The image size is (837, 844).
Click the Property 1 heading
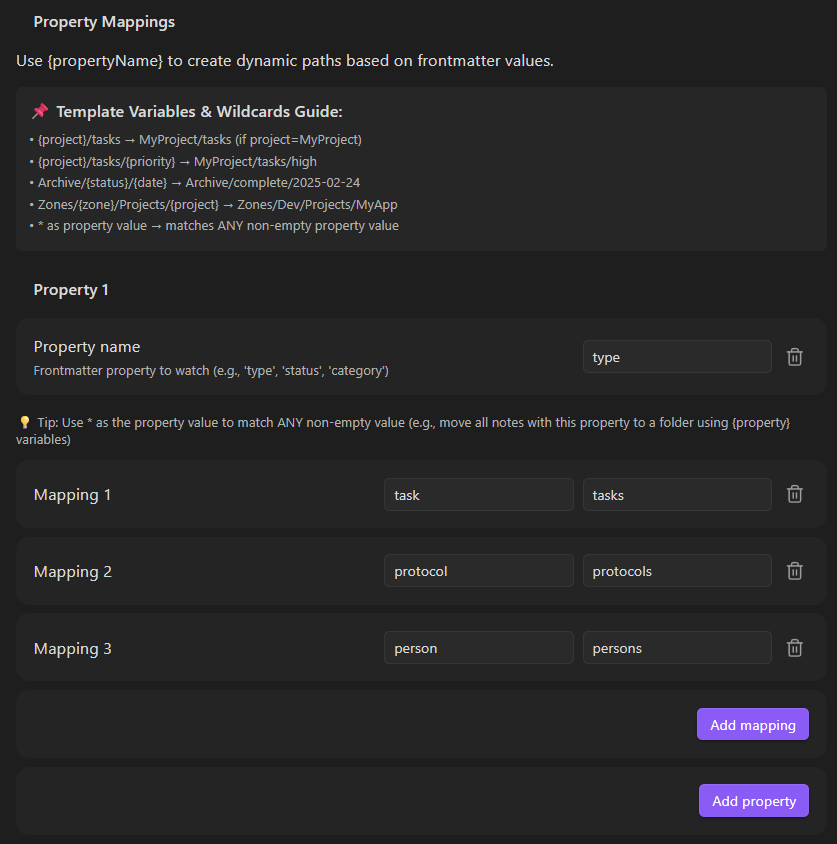pos(71,290)
